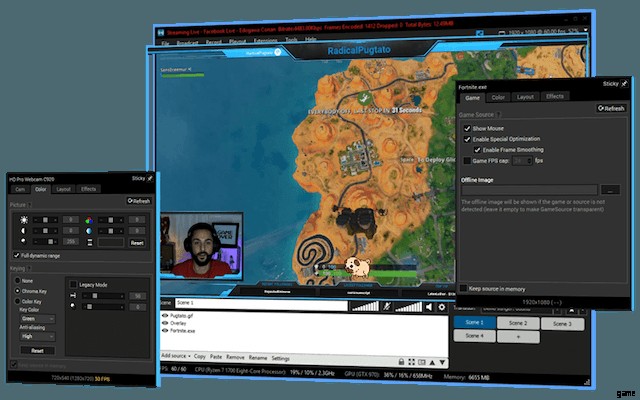
Task: Enable Game FPS cap checkbox
Action: 465,160
